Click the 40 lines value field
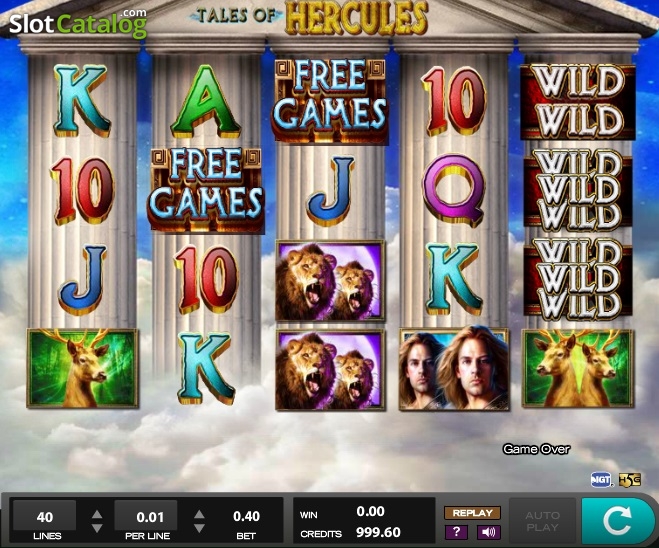Image resolution: width=659 pixels, height=548 pixels. pos(45,516)
